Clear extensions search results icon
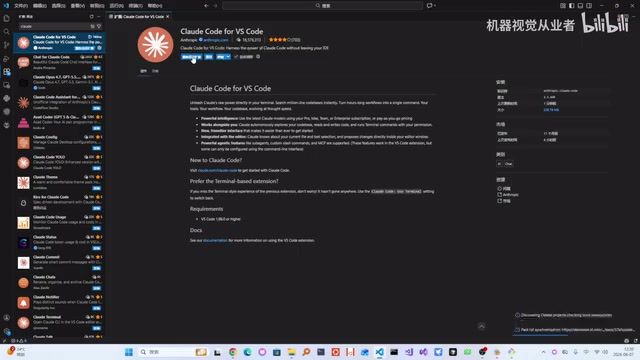640x360 pixels. [x=93, y=26]
